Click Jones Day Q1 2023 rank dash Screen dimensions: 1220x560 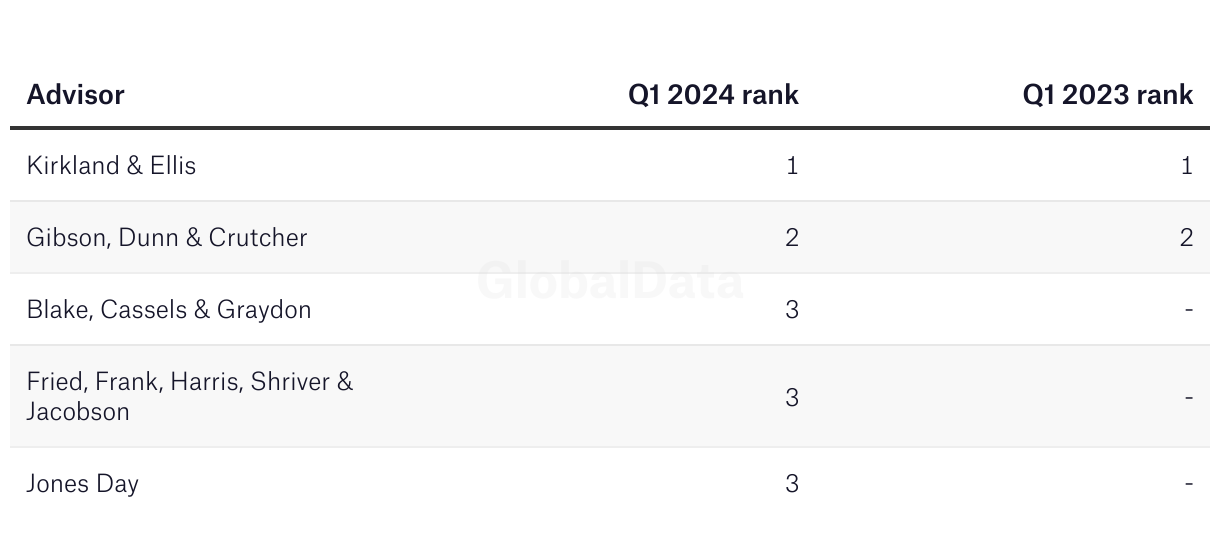pyautogui.click(x=1189, y=484)
